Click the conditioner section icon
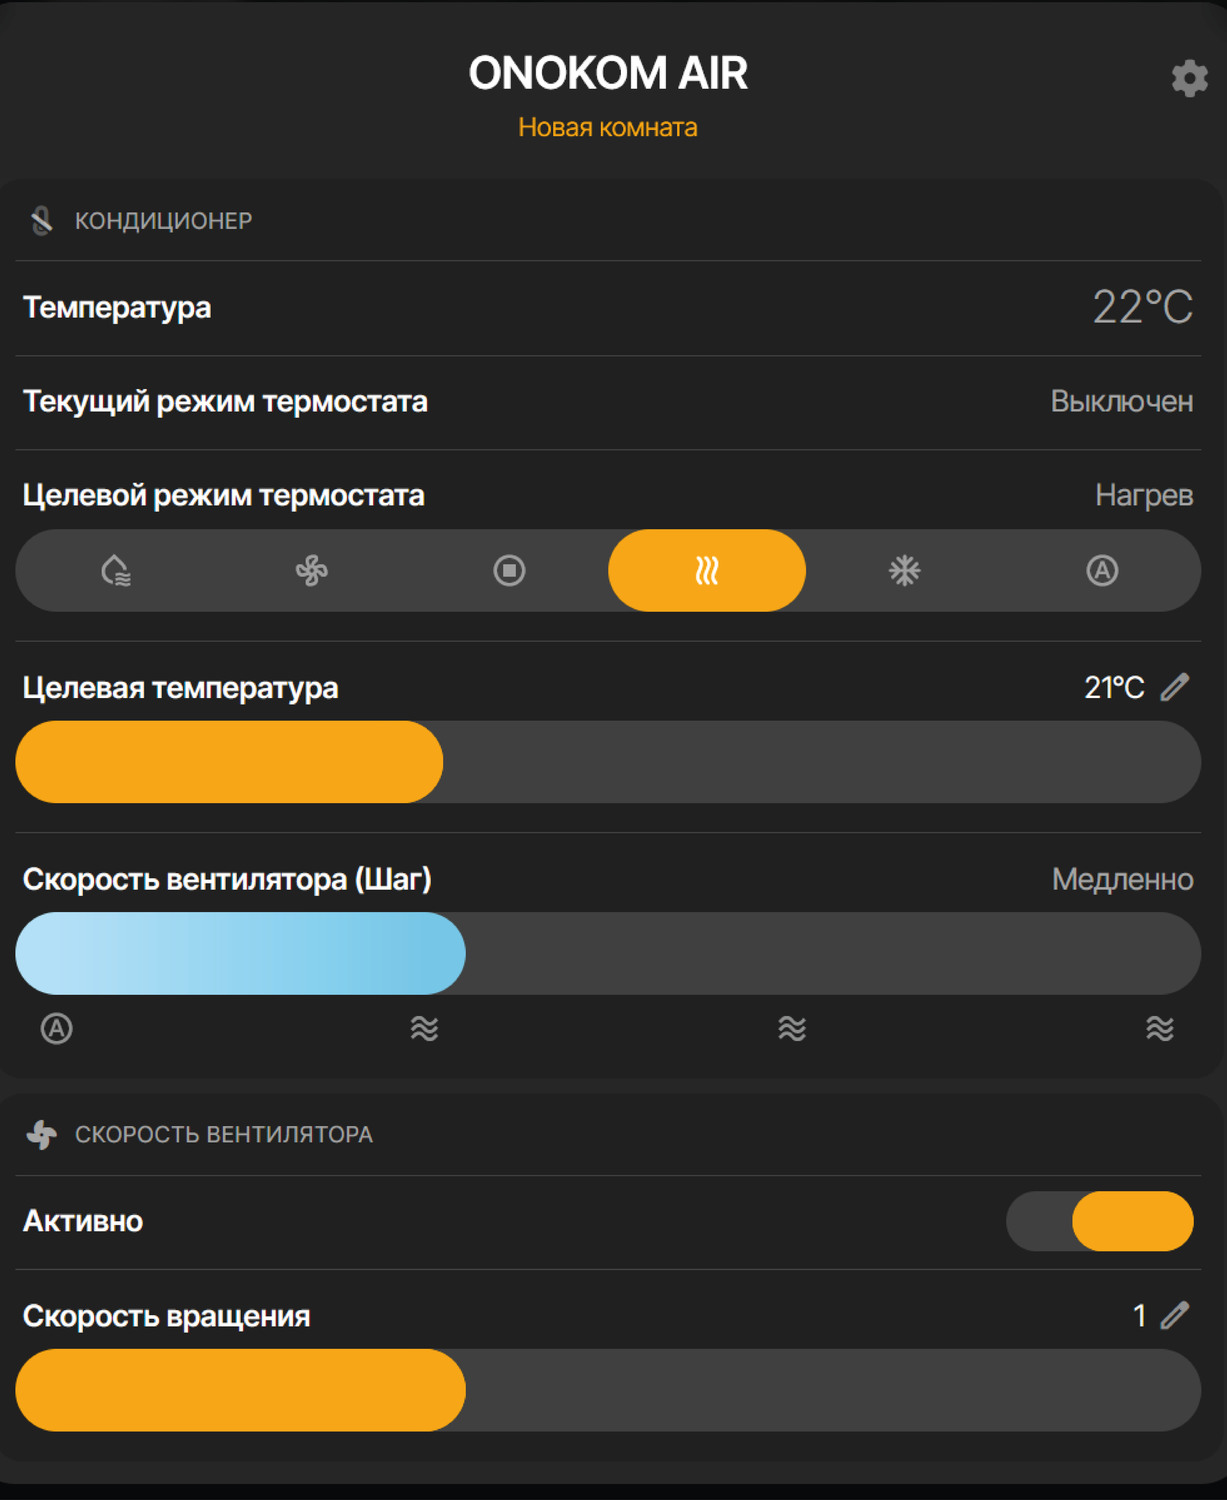This screenshot has height=1500, width=1227. 40,220
